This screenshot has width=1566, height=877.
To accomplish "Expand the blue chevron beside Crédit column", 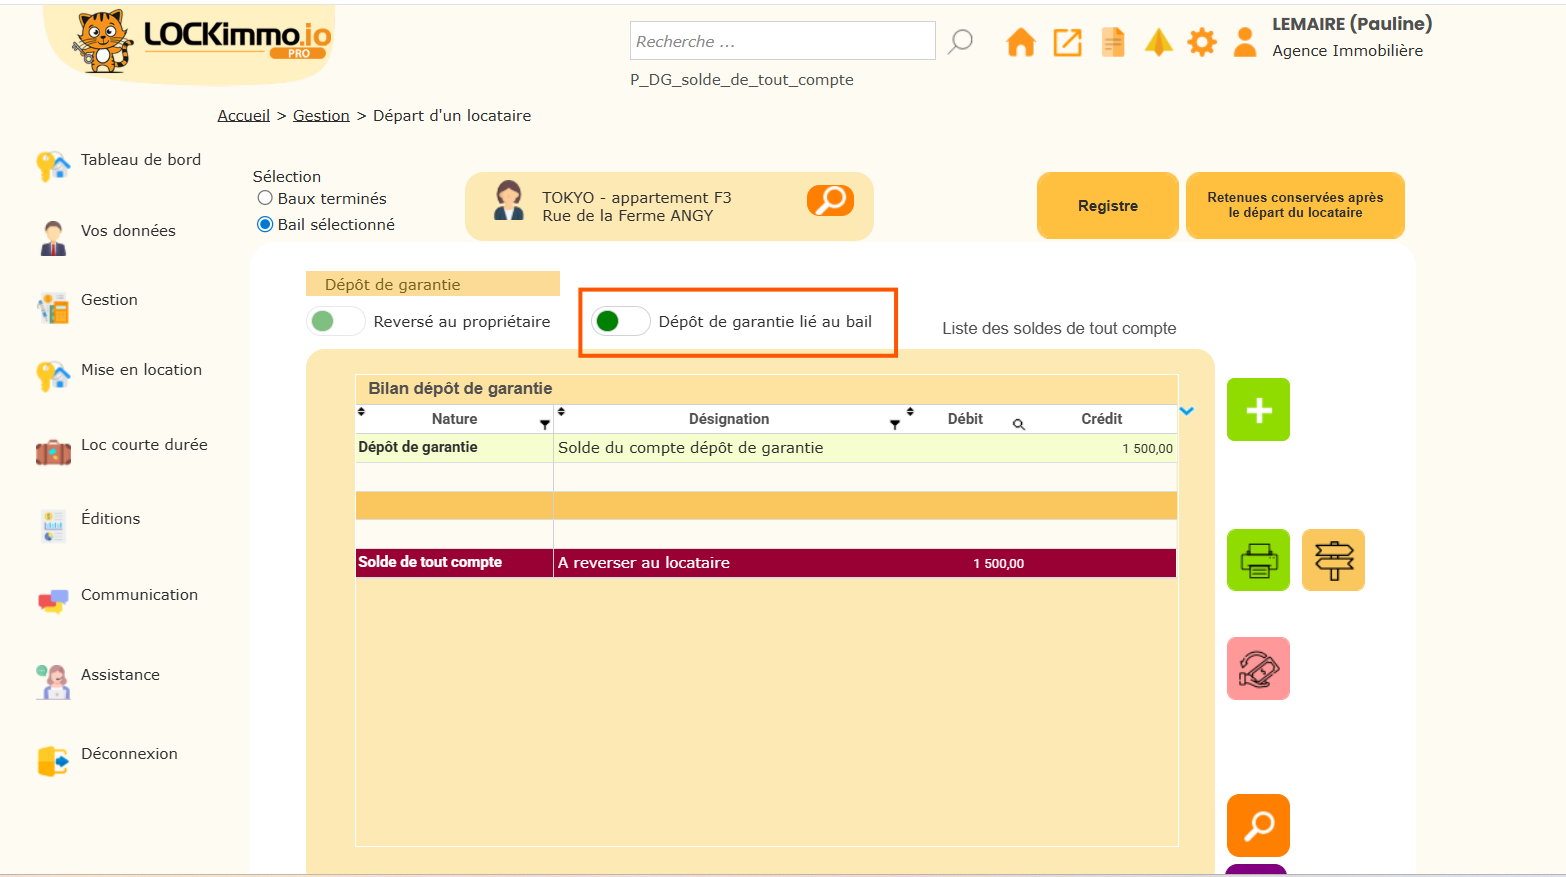I will 1187,411.
